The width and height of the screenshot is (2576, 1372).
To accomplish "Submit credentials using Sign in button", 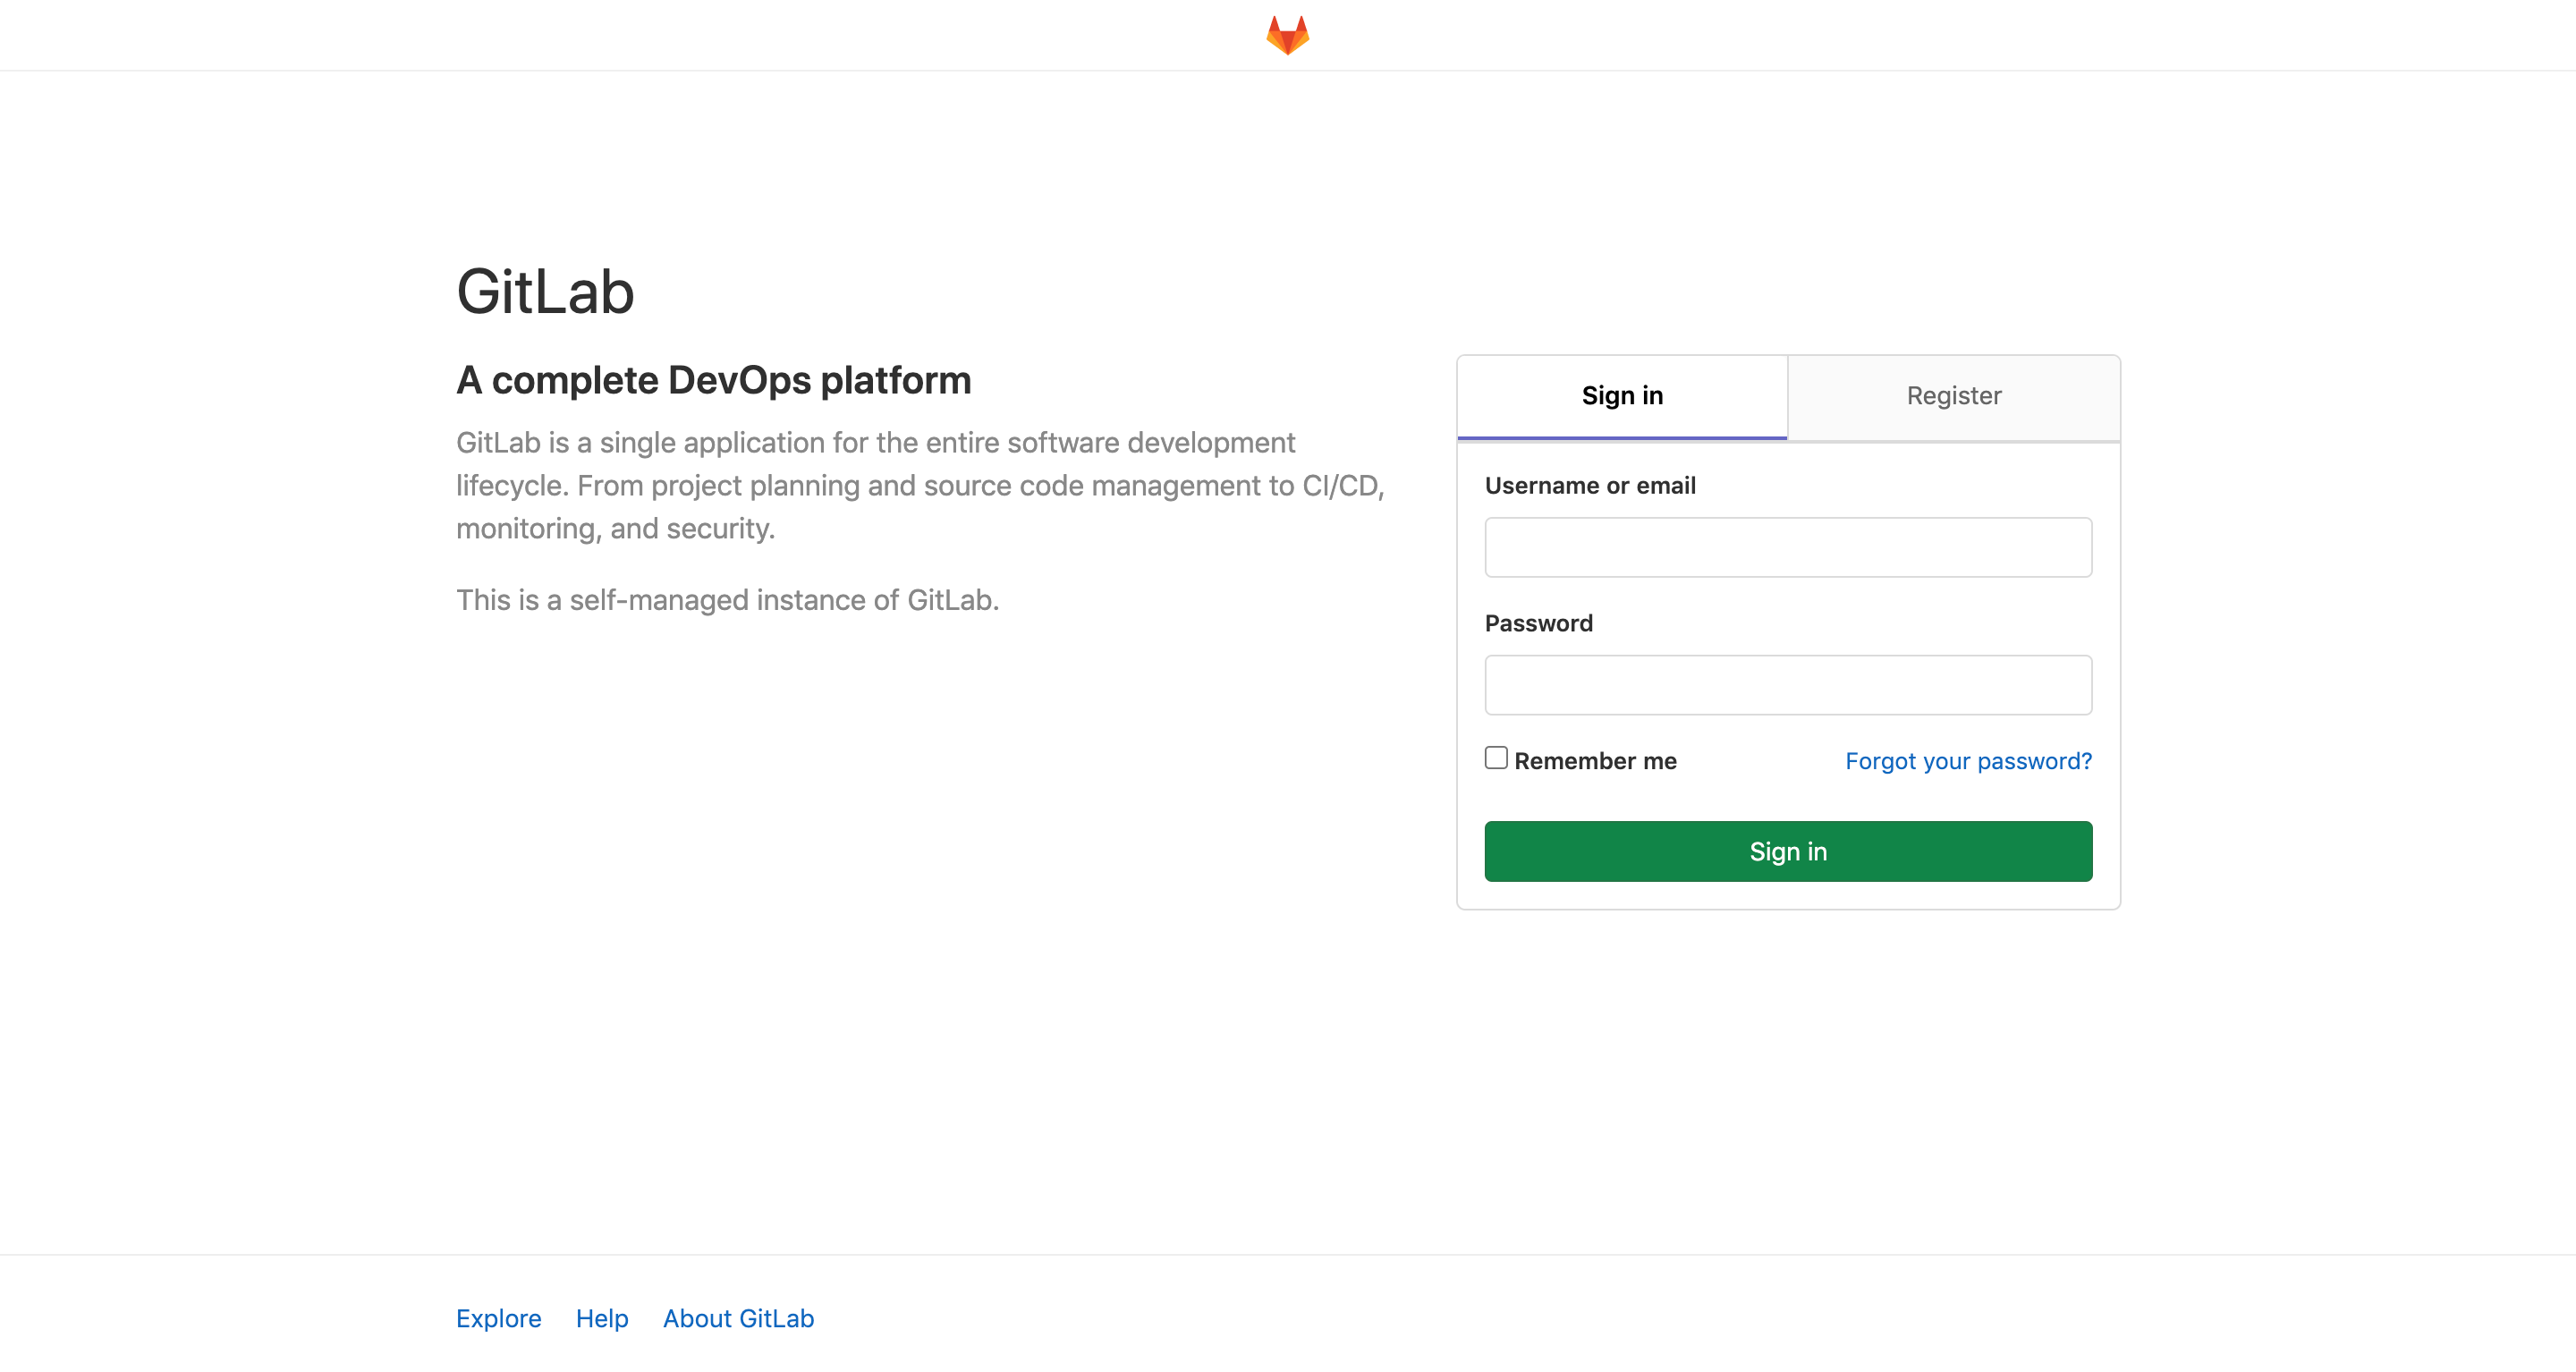I will click(x=1787, y=851).
